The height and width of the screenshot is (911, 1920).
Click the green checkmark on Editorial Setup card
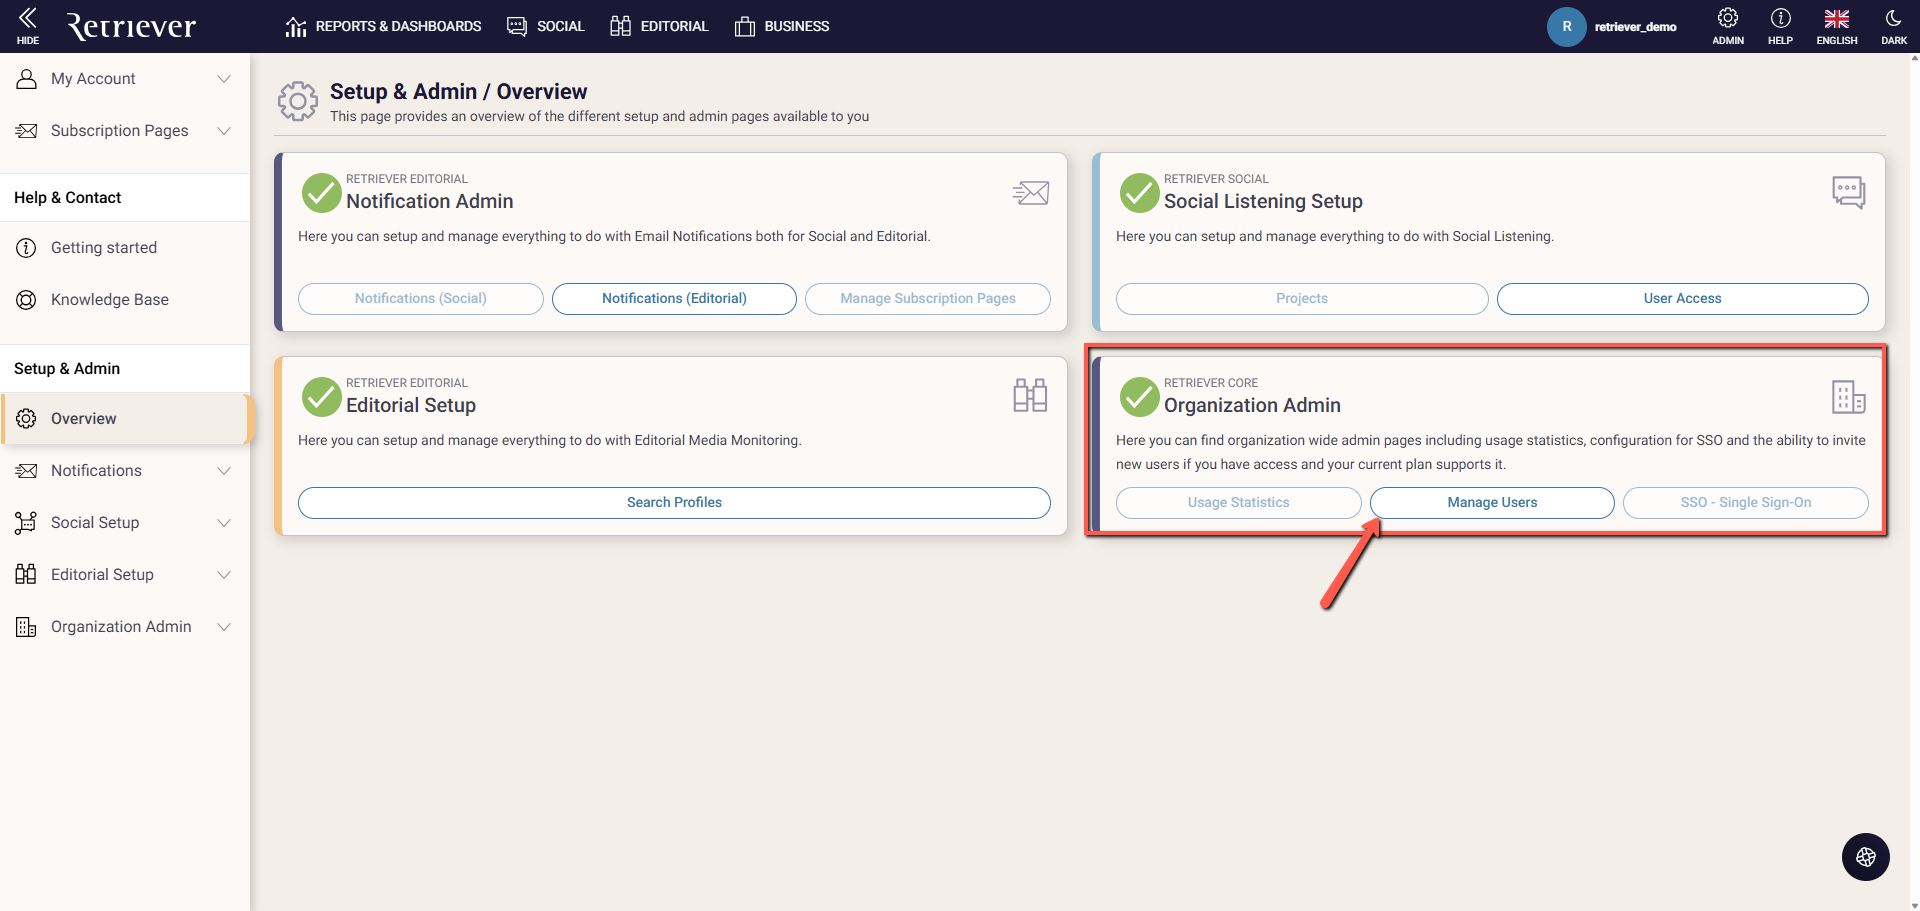coord(322,397)
